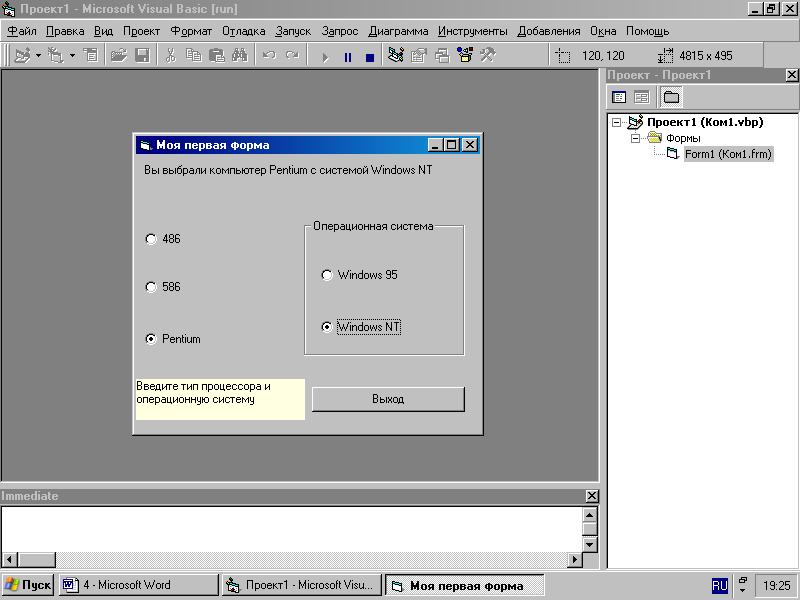Open the Запрос menu

[340, 31]
